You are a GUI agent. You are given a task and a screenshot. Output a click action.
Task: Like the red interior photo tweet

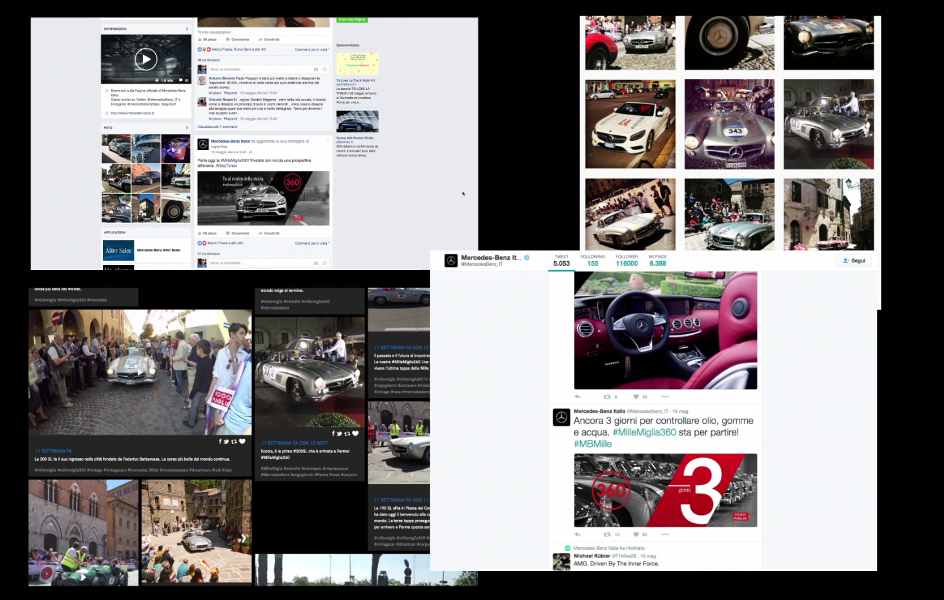(636, 397)
